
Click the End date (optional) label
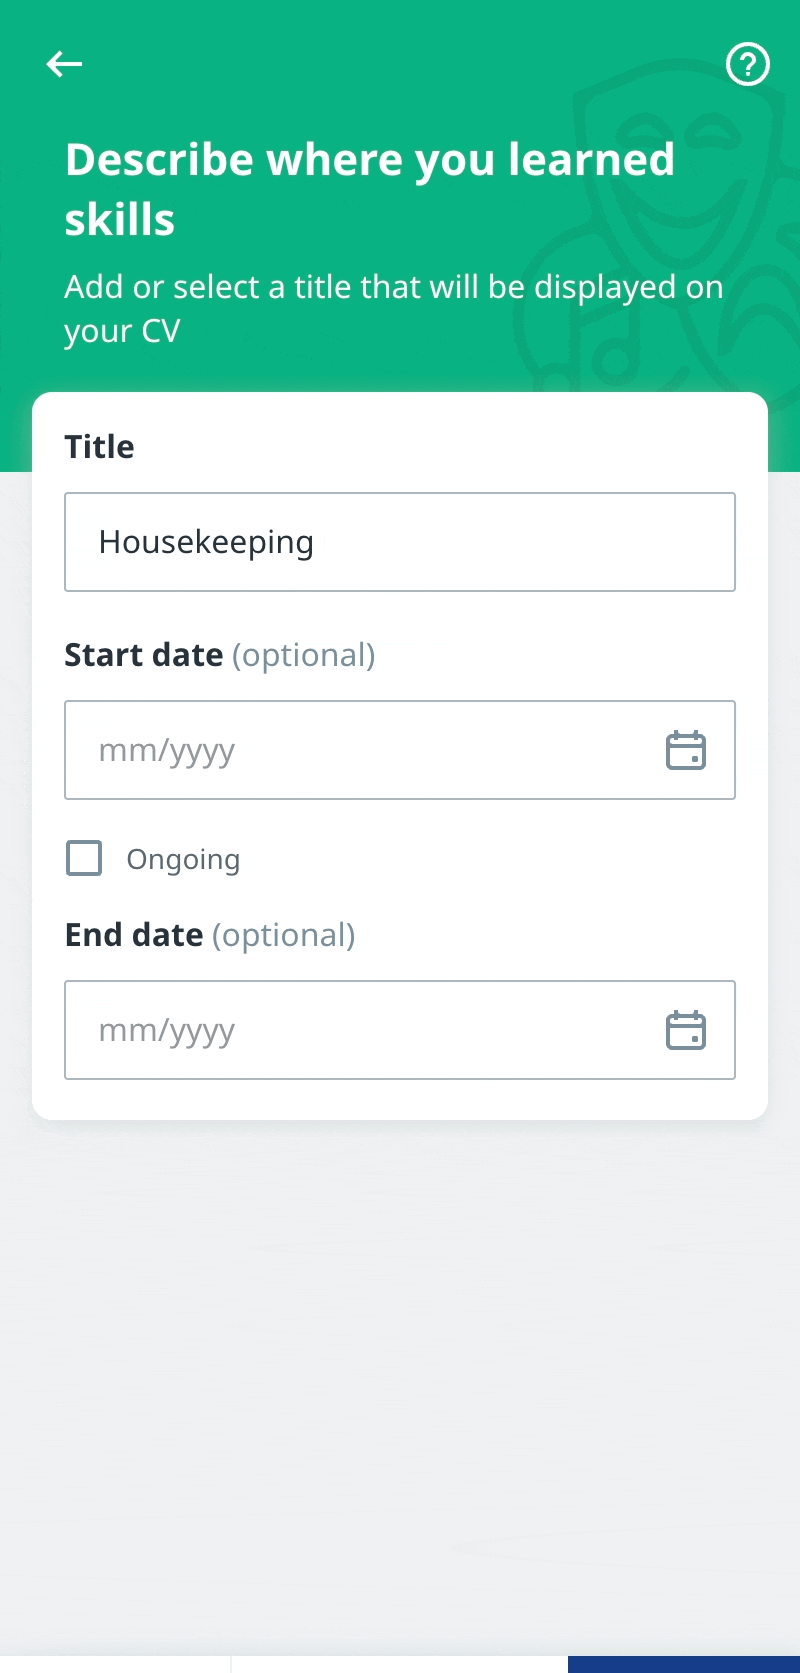[210, 935]
